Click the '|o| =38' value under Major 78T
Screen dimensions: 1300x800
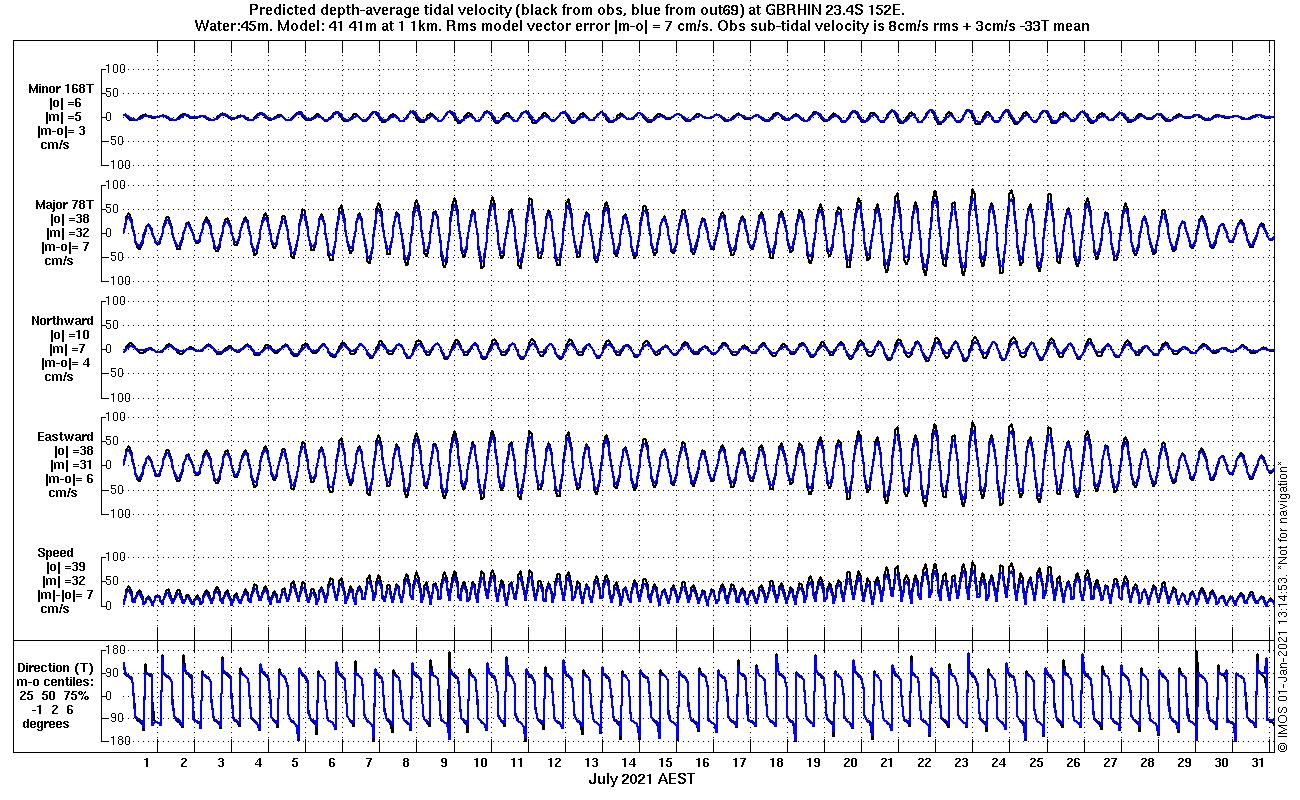[69, 219]
